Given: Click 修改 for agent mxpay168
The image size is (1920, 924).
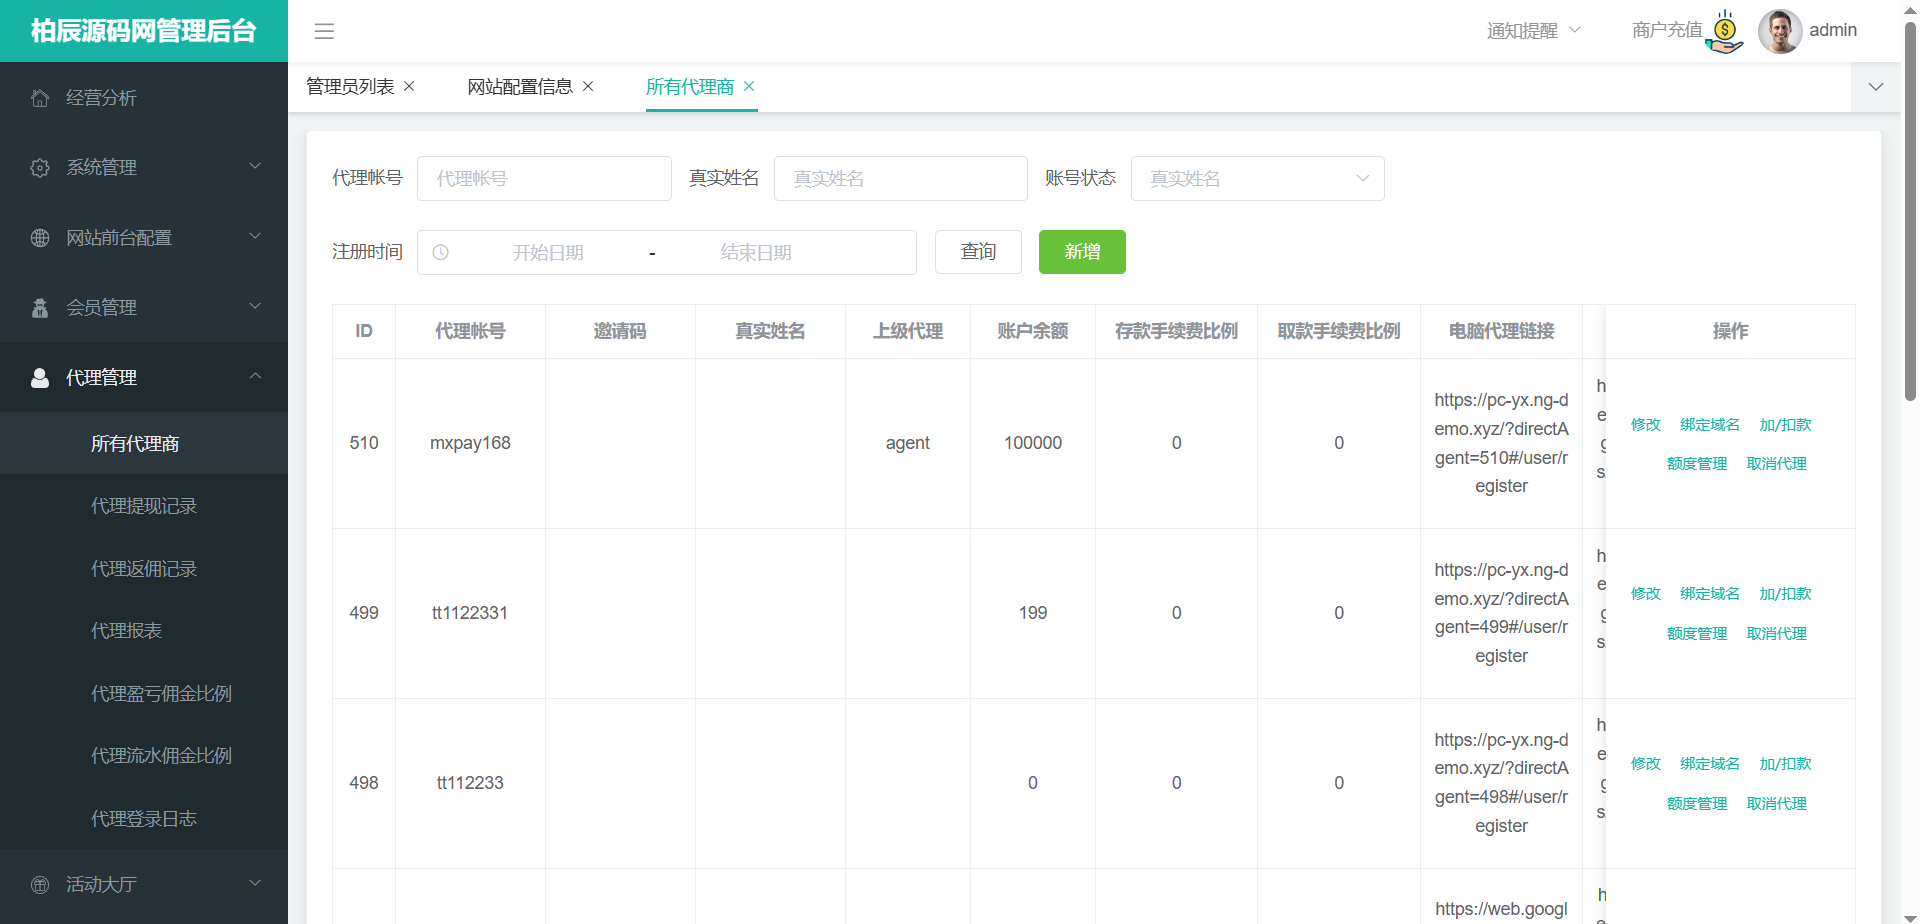Looking at the screenshot, I should [1646, 425].
